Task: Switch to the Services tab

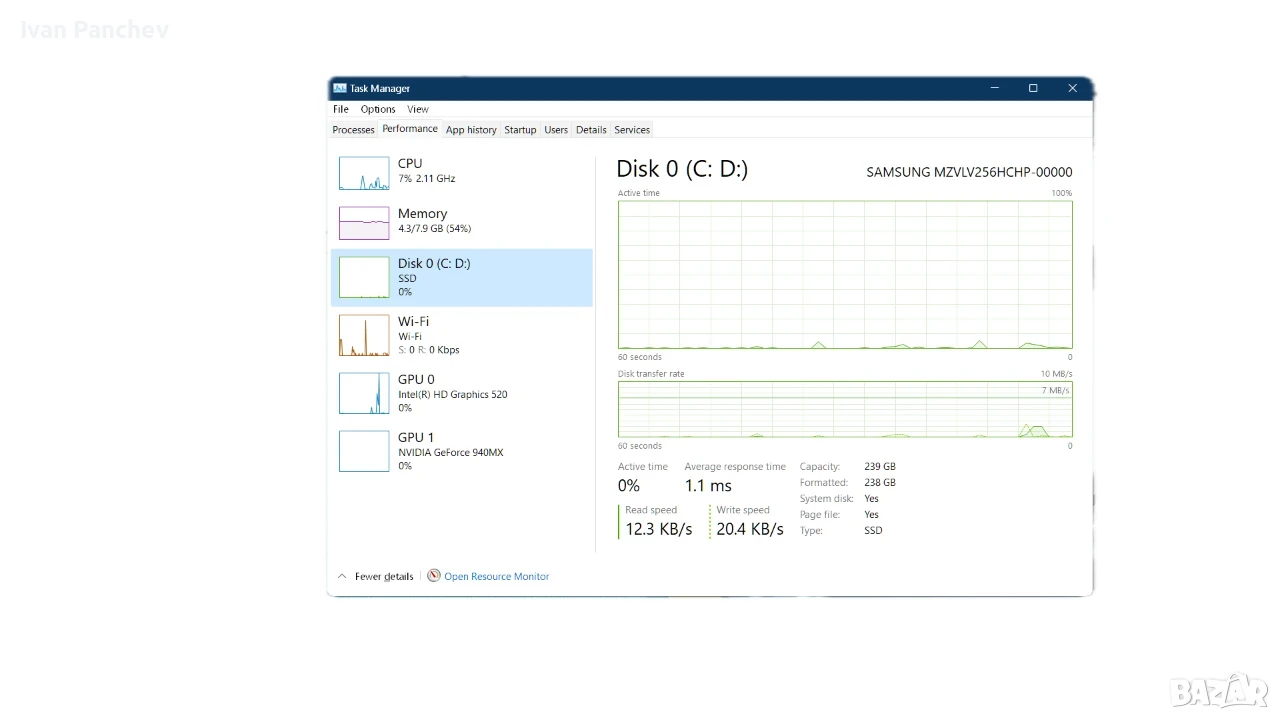Action: click(x=632, y=130)
